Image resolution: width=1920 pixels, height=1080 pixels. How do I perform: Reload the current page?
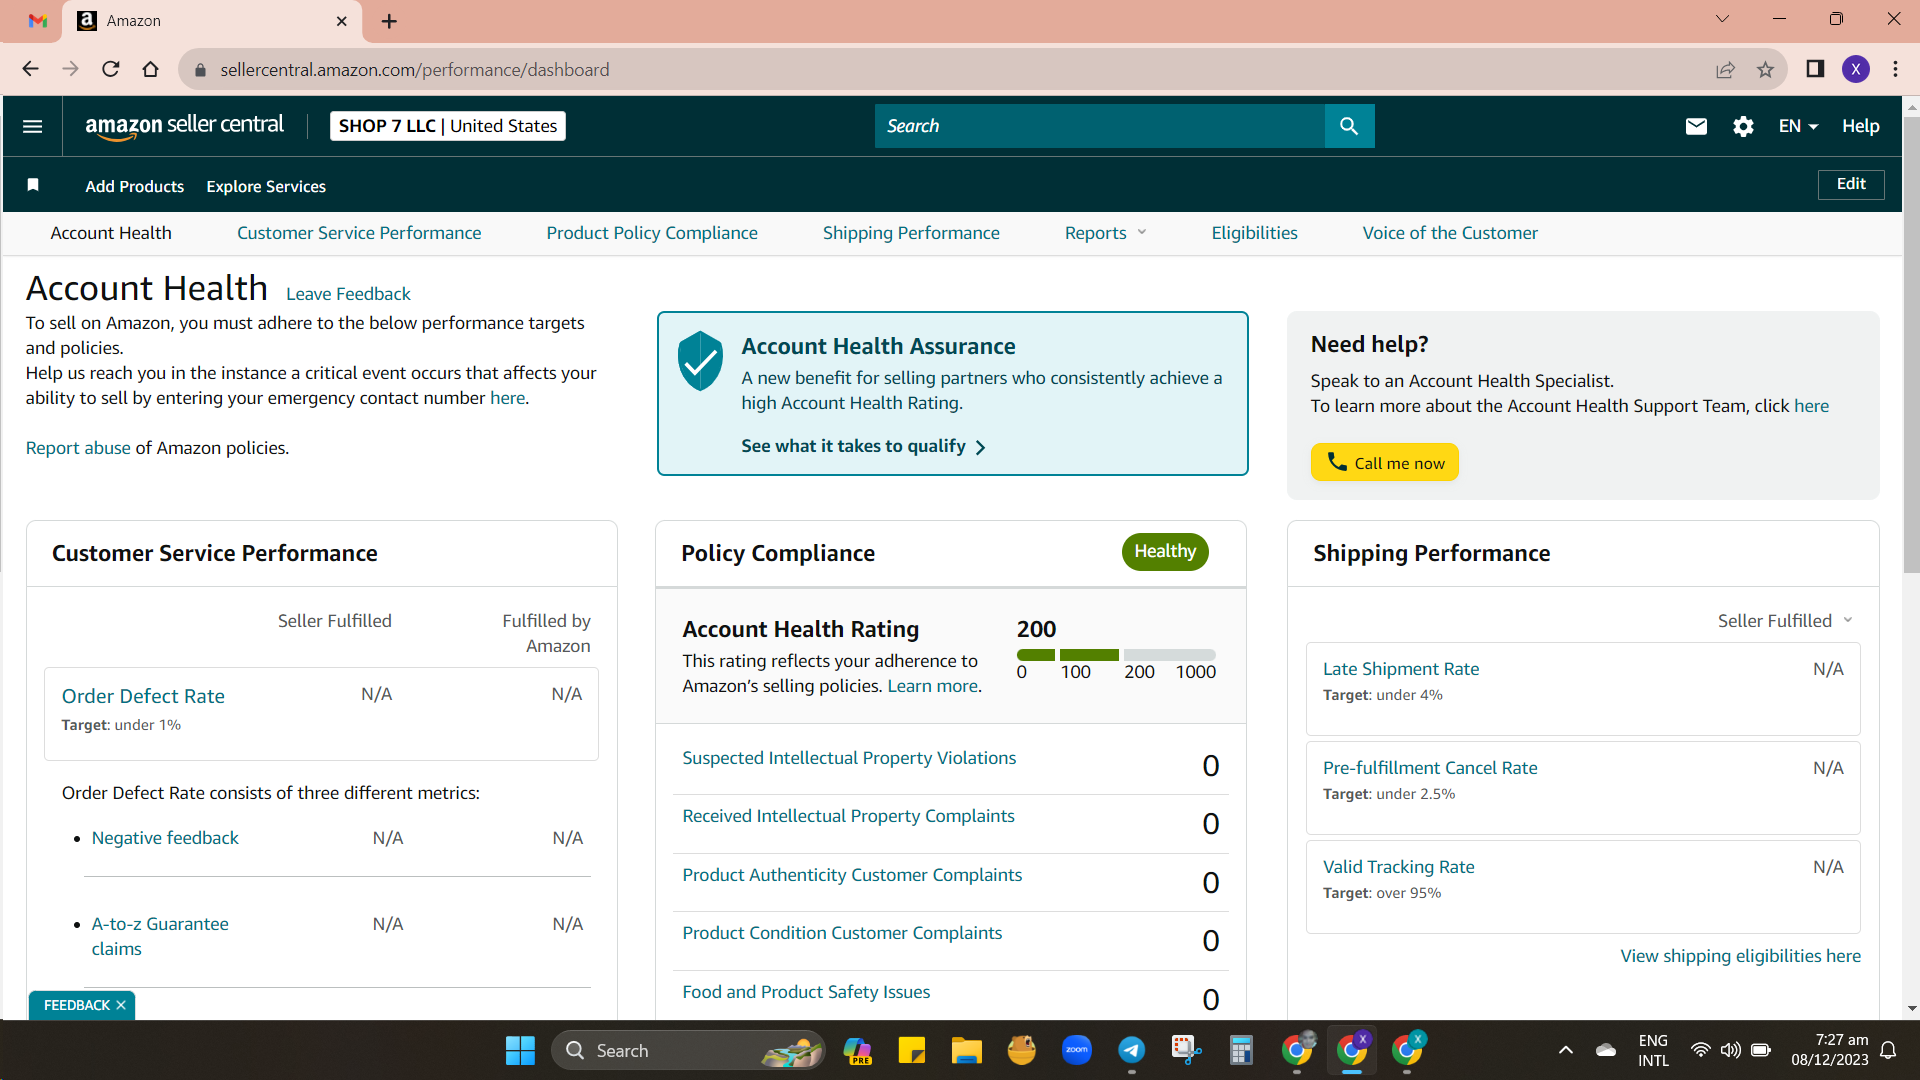[111, 69]
